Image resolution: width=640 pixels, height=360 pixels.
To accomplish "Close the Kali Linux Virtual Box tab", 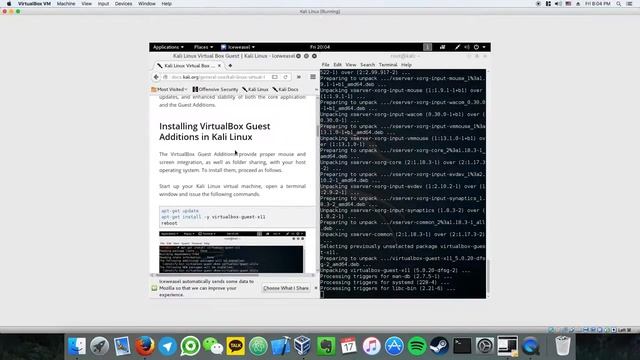I will 220,66.
